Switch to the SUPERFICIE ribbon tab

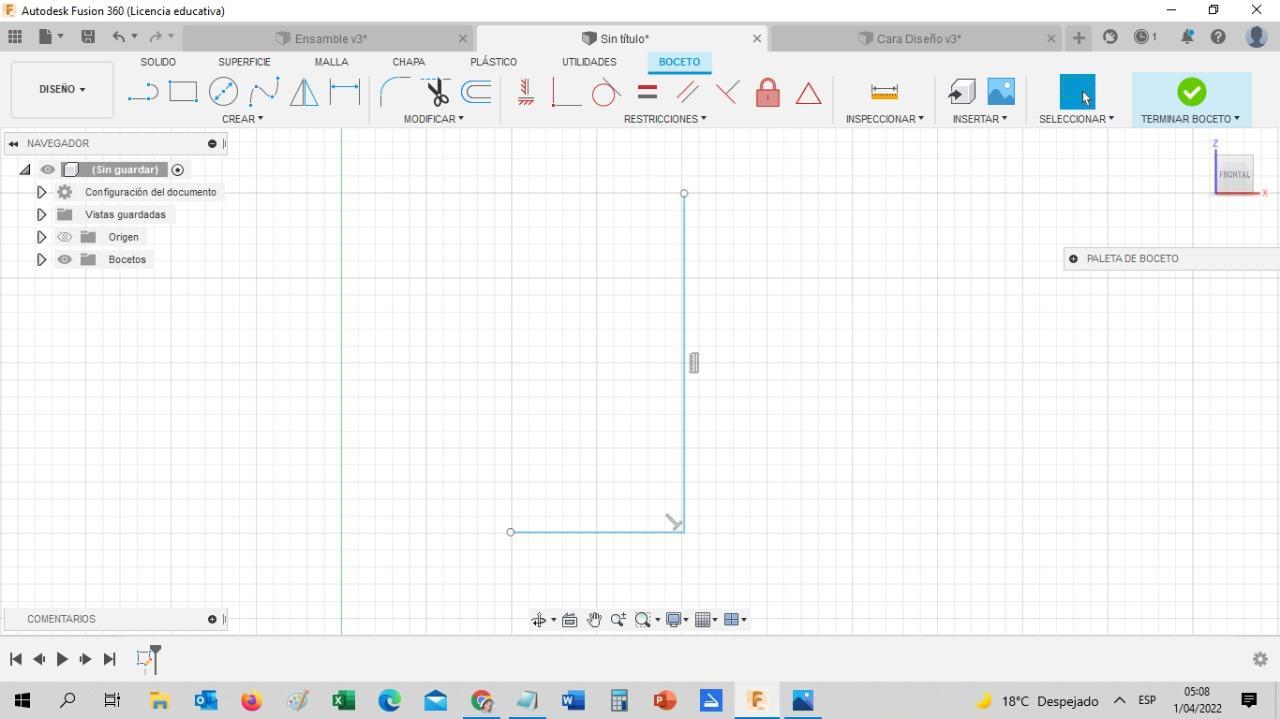244,62
